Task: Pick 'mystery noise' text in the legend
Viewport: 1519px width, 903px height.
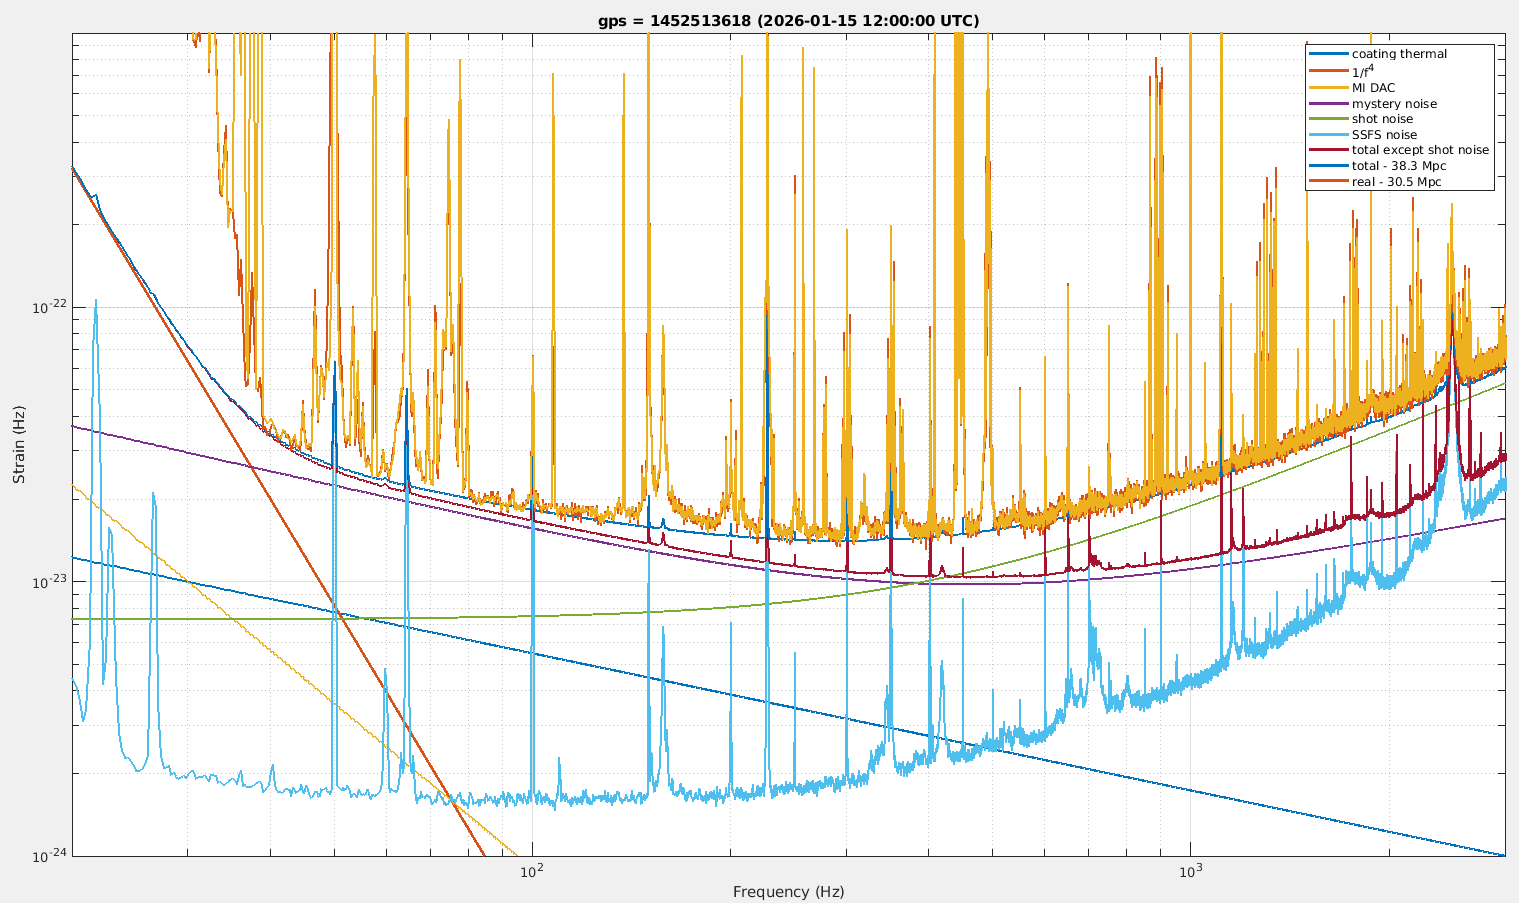Action: [x=1394, y=104]
